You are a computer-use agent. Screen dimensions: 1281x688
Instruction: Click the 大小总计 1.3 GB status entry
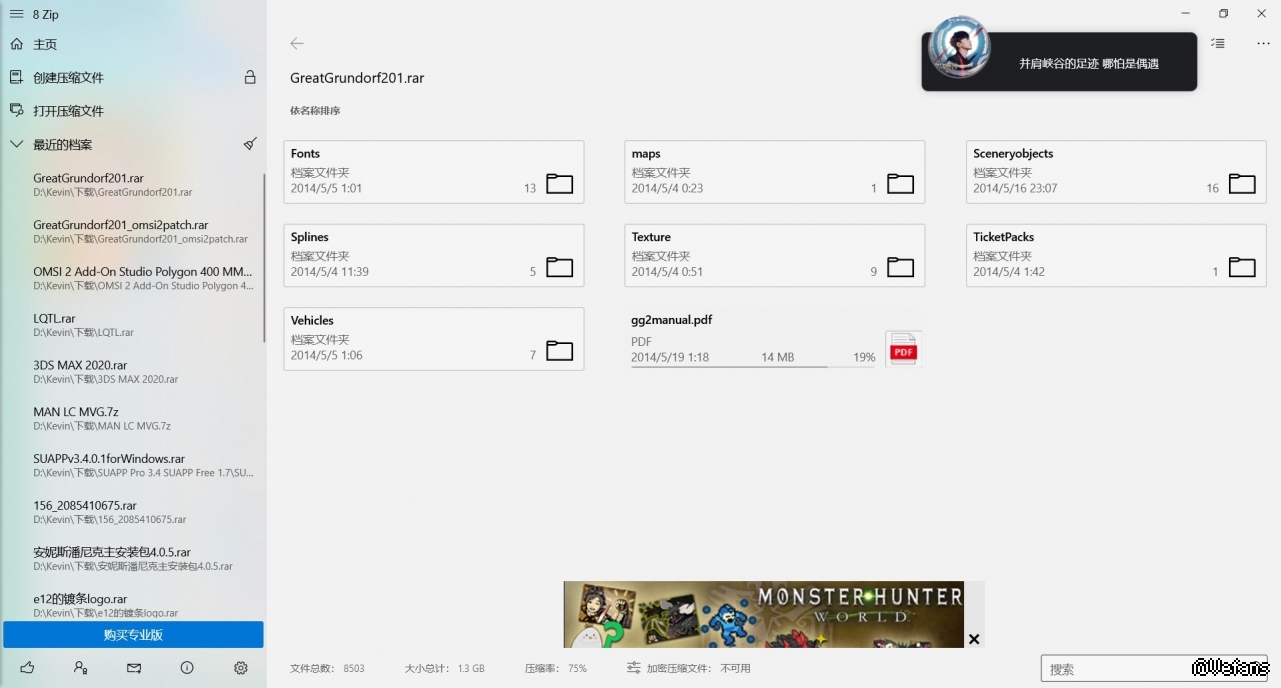pos(444,668)
